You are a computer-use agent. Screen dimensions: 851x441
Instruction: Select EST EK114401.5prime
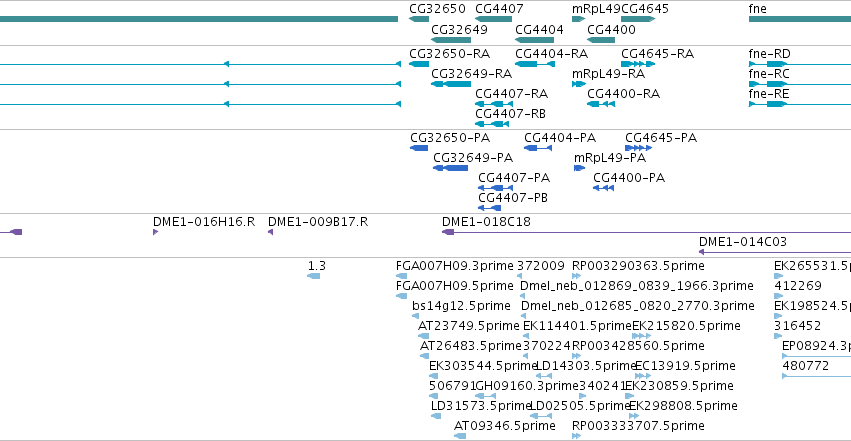[526, 336]
